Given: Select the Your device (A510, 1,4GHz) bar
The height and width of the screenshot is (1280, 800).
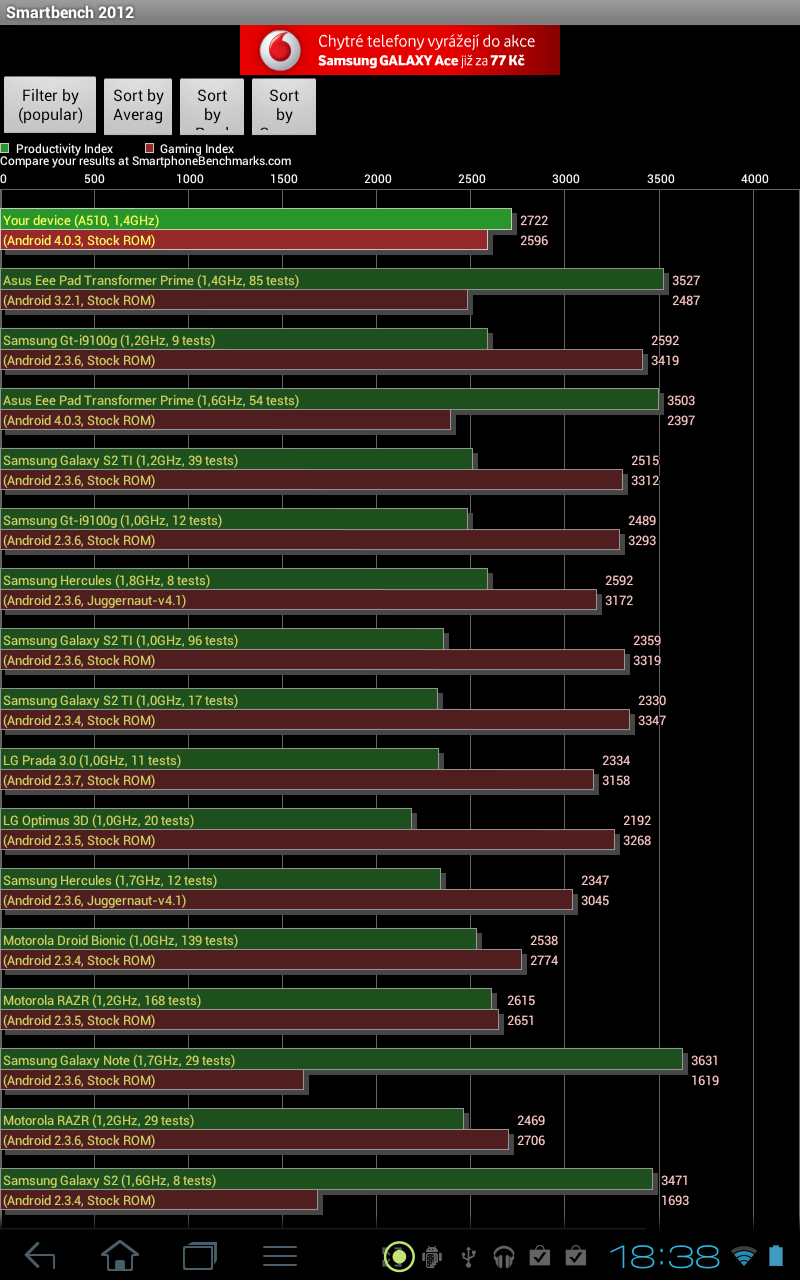Looking at the screenshot, I should pyautogui.click(x=256, y=220).
